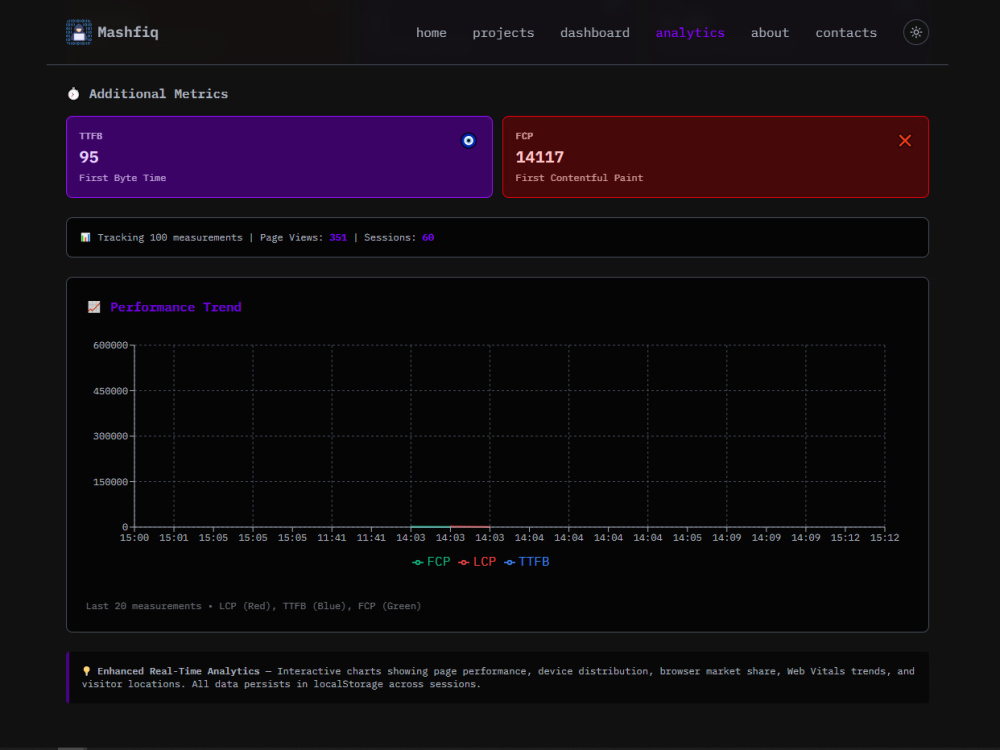
Task: Click the chart icon beside Performance Trend
Action: pyautogui.click(x=94, y=307)
